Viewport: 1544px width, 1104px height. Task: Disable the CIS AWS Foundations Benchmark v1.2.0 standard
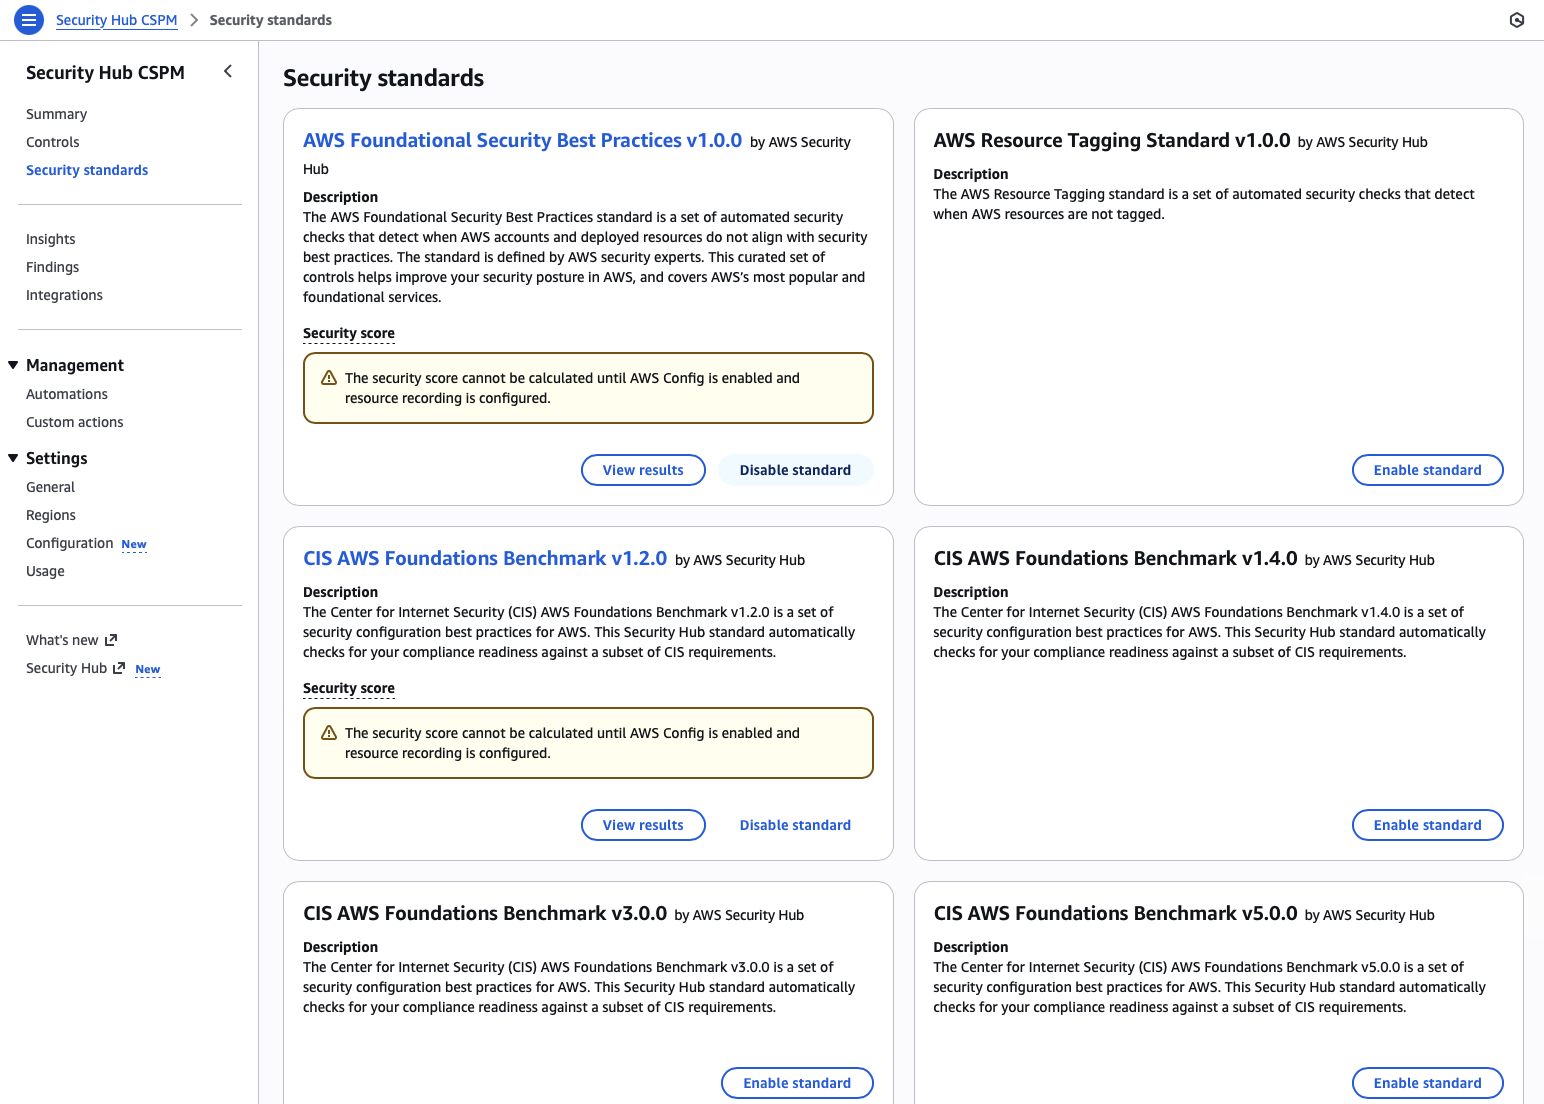pyautogui.click(x=795, y=825)
